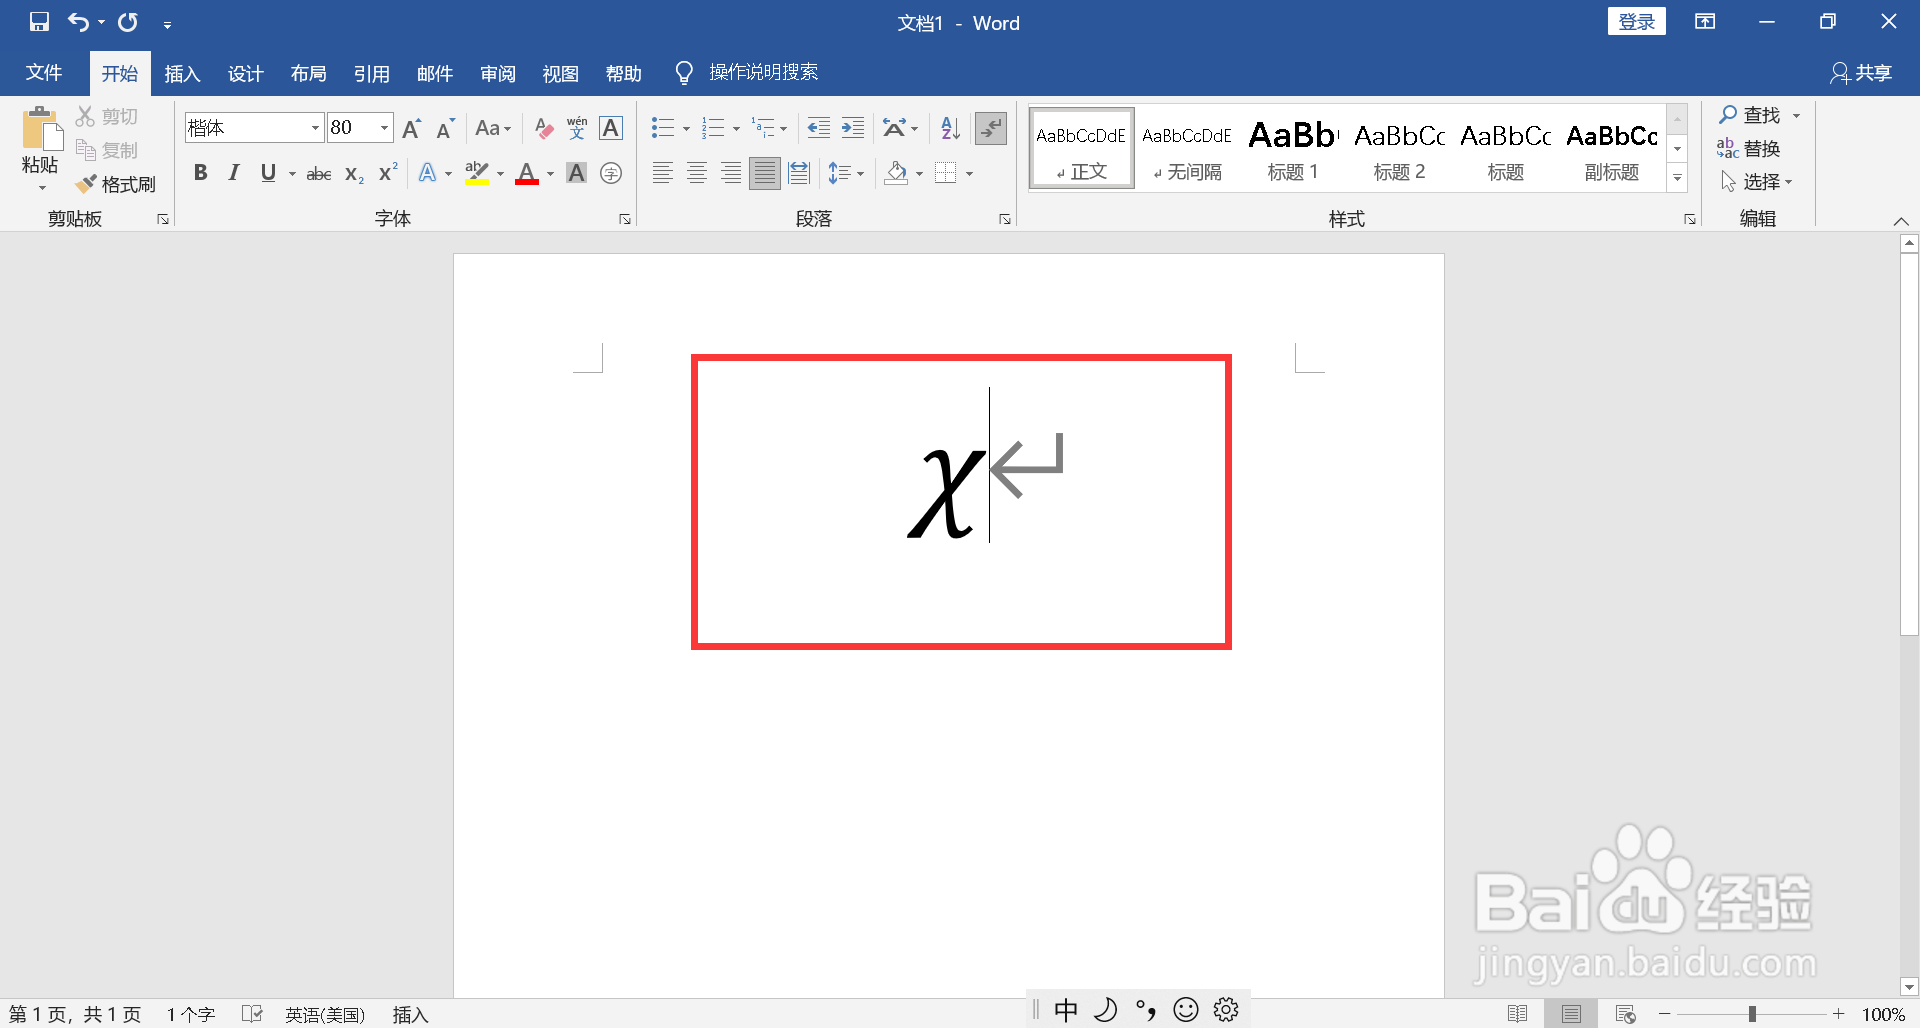Apply subscript formatting

coord(354,174)
